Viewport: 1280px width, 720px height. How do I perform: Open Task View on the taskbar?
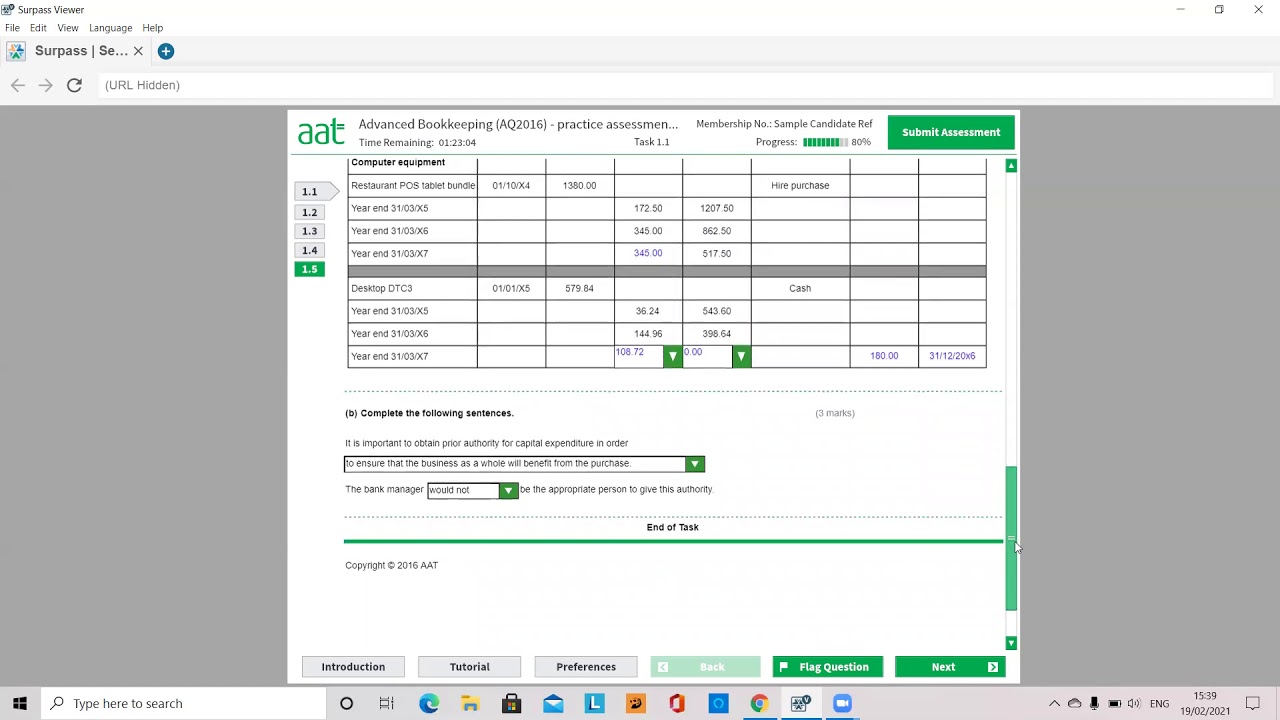[x=387, y=703]
